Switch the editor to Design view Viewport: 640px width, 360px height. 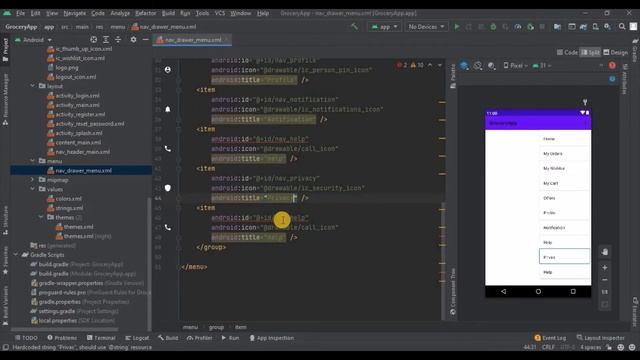[616, 52]
